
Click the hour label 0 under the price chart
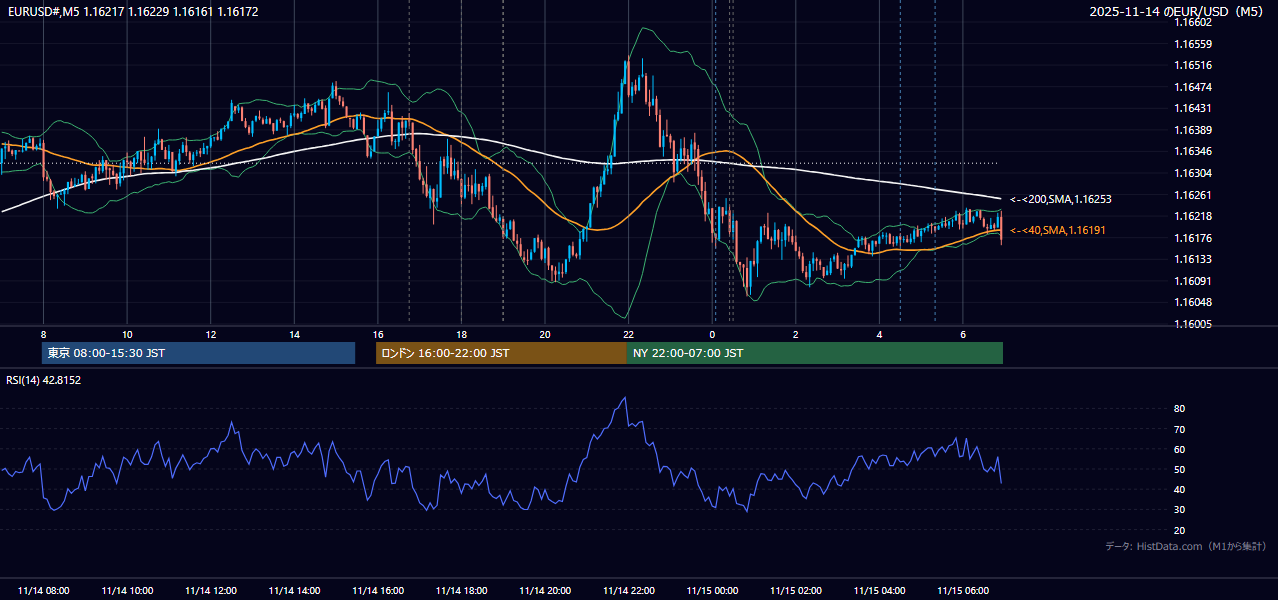712,334
